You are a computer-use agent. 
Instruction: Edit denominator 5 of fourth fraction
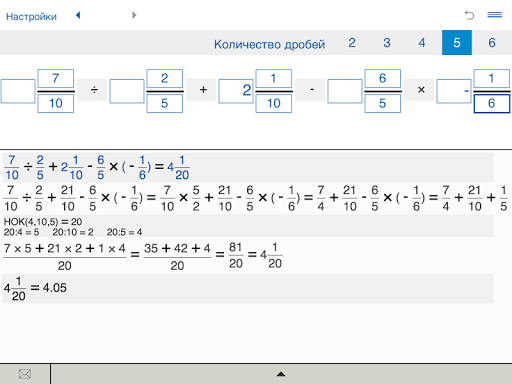[383, 103]
